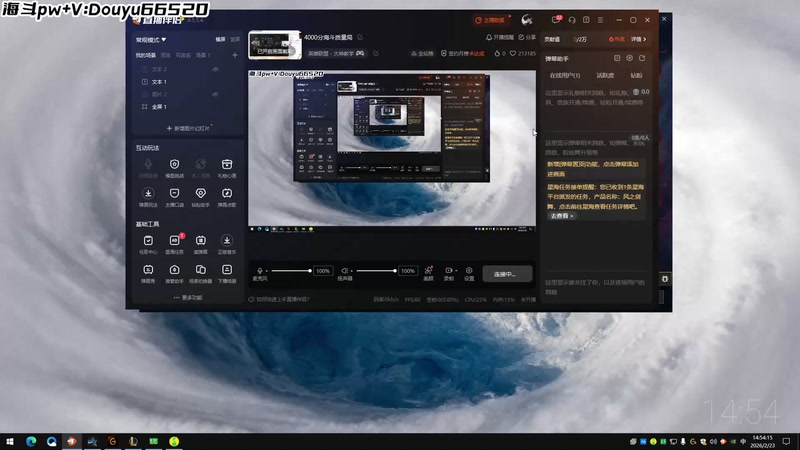The image size is (800, 450).
Task: Switch to the 在线用户(1) tab
Action: (564, 76)
